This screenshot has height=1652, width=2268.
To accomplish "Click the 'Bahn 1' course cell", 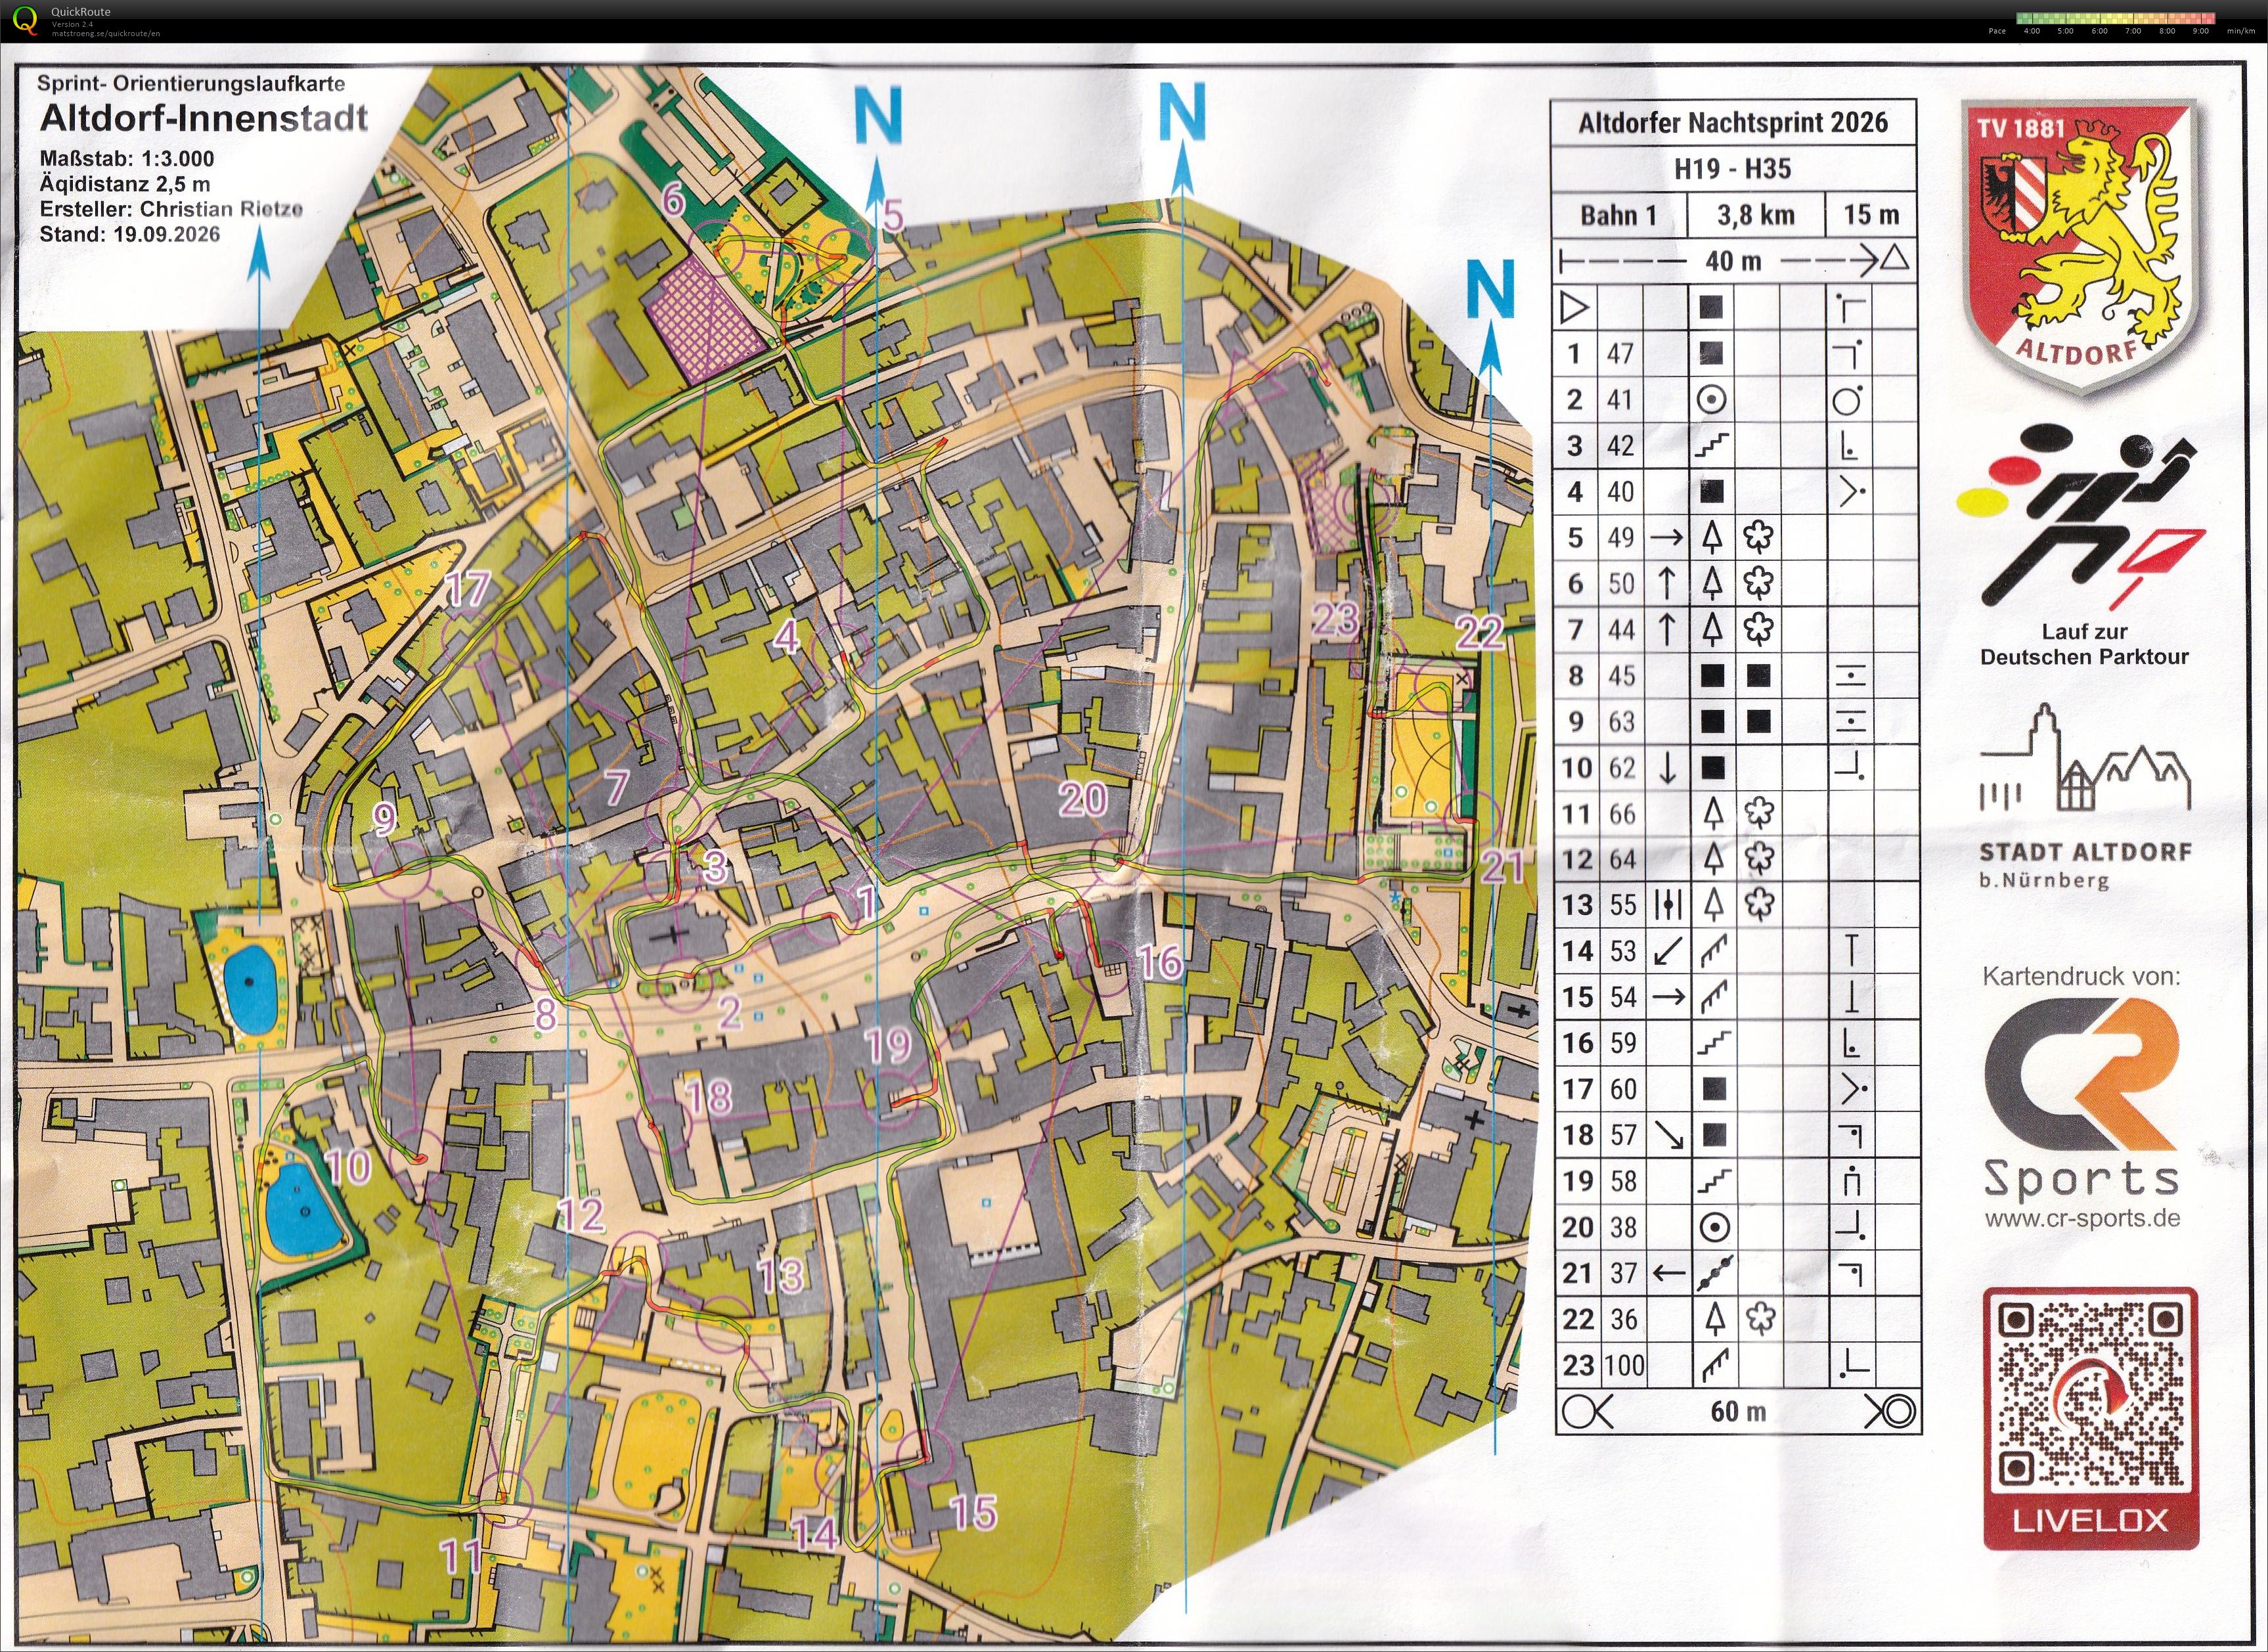I will (1619, 215).
